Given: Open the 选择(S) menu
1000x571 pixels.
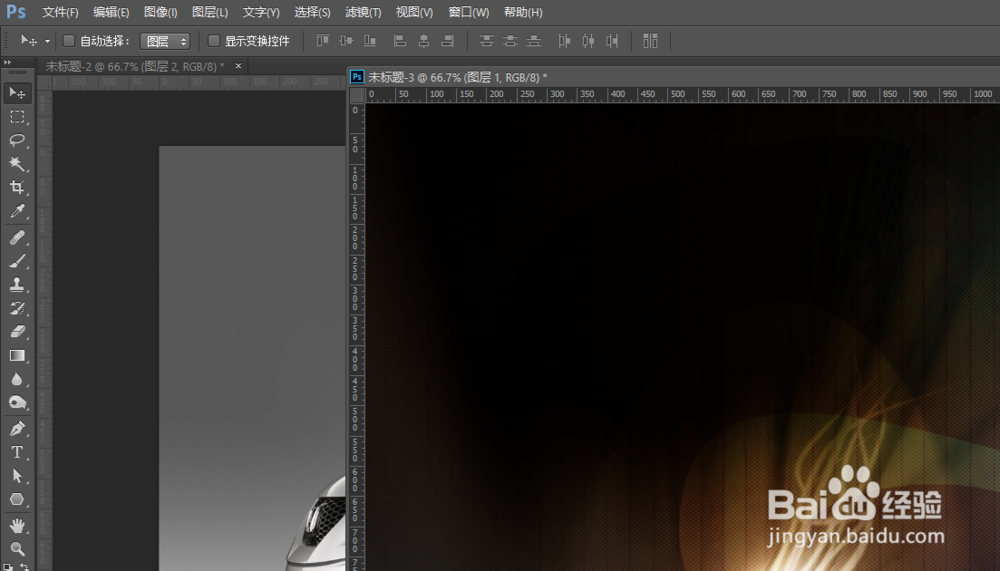Looking at the screenshot, I should click(312, 12).
